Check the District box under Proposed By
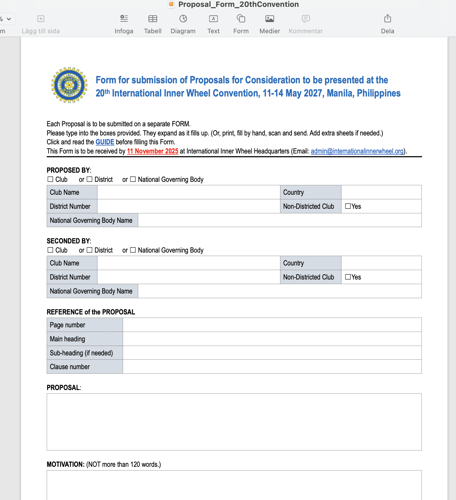The height and width of the screenshot is (500, 456). [x=89, y=179]
